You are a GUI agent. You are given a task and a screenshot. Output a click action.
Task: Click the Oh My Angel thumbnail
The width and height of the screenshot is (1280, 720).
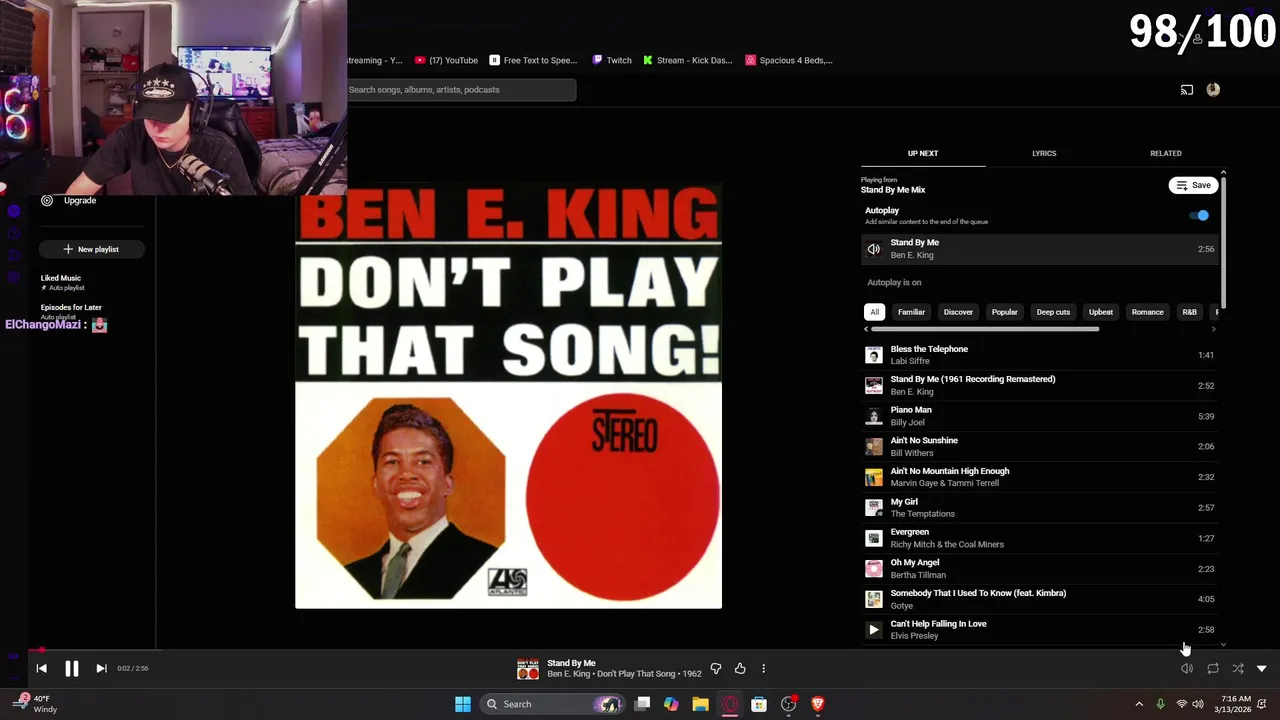(874, 569)
